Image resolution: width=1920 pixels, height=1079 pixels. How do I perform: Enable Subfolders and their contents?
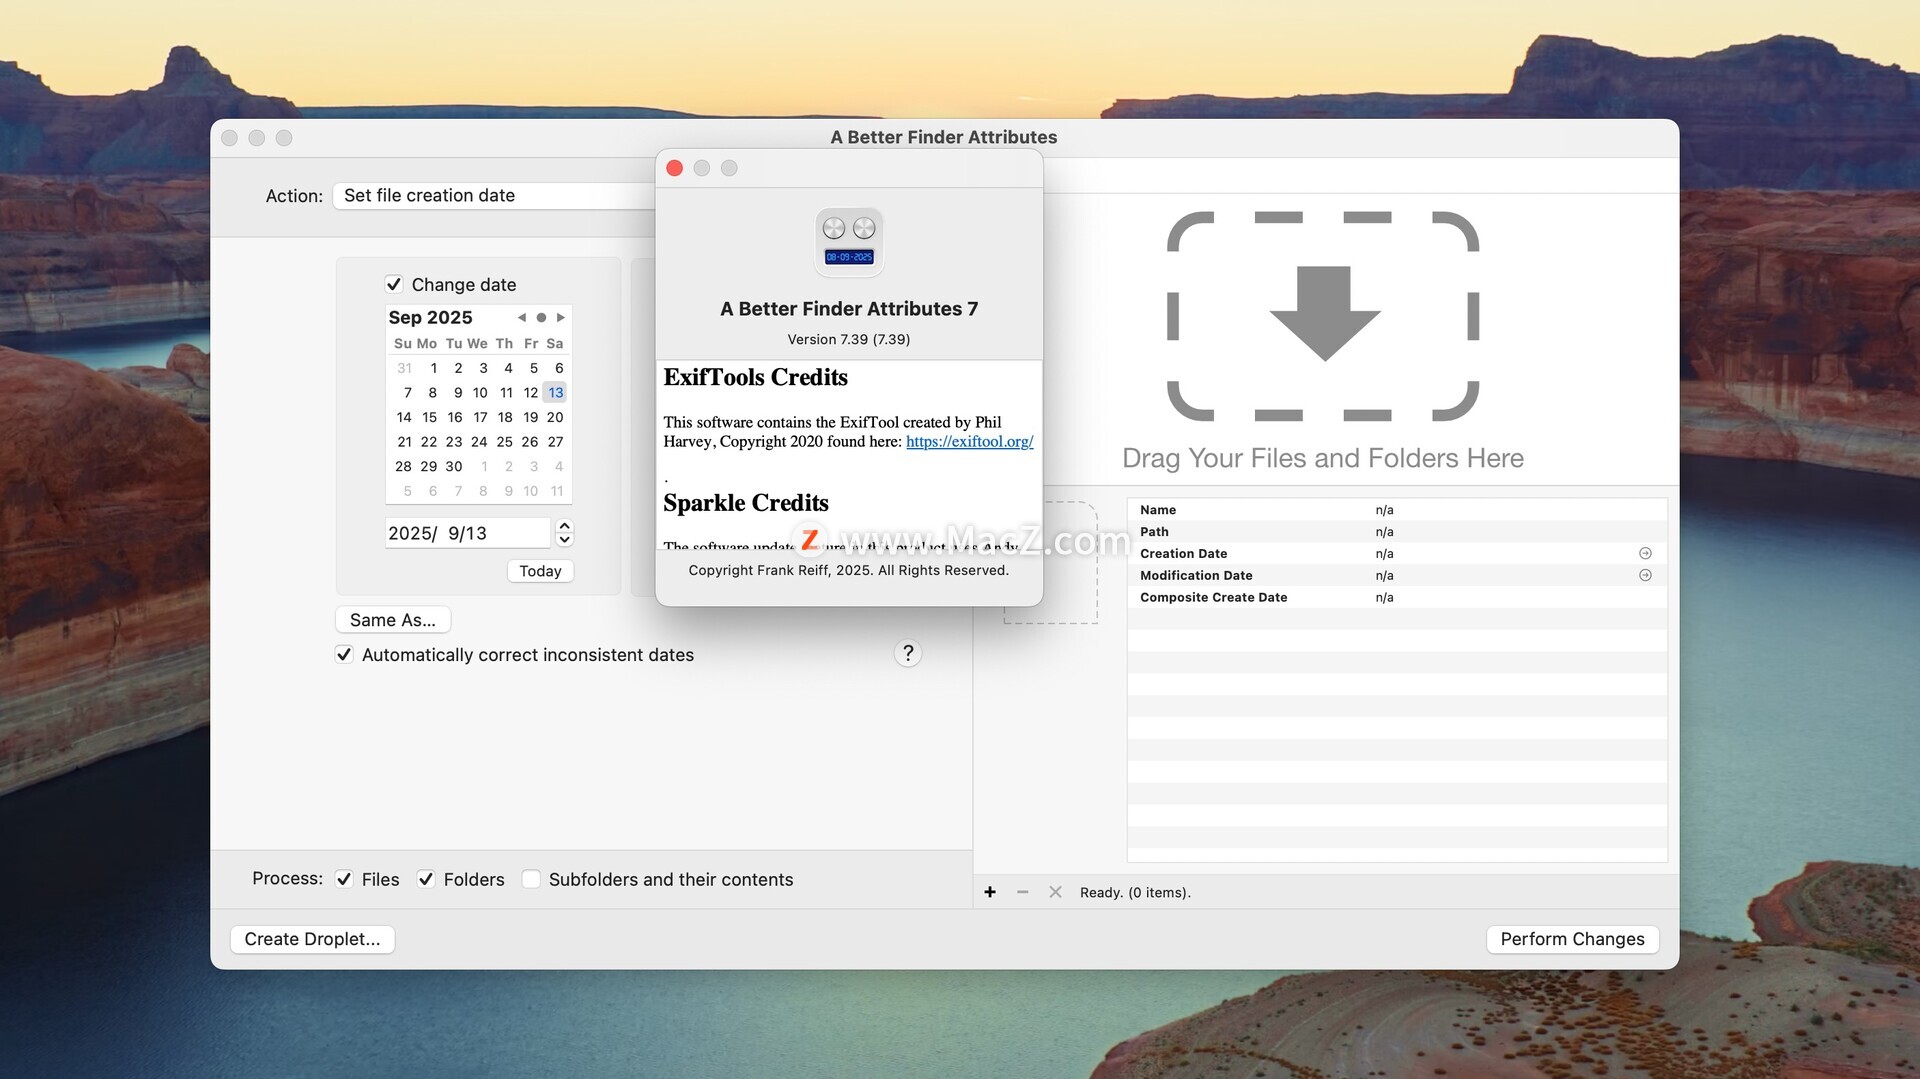531,879
